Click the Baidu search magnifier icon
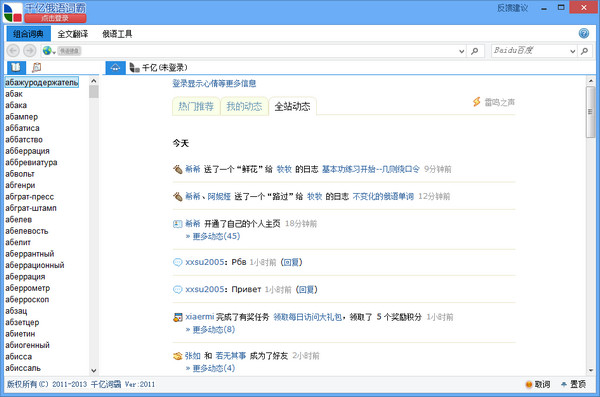 tap(584, 51)
